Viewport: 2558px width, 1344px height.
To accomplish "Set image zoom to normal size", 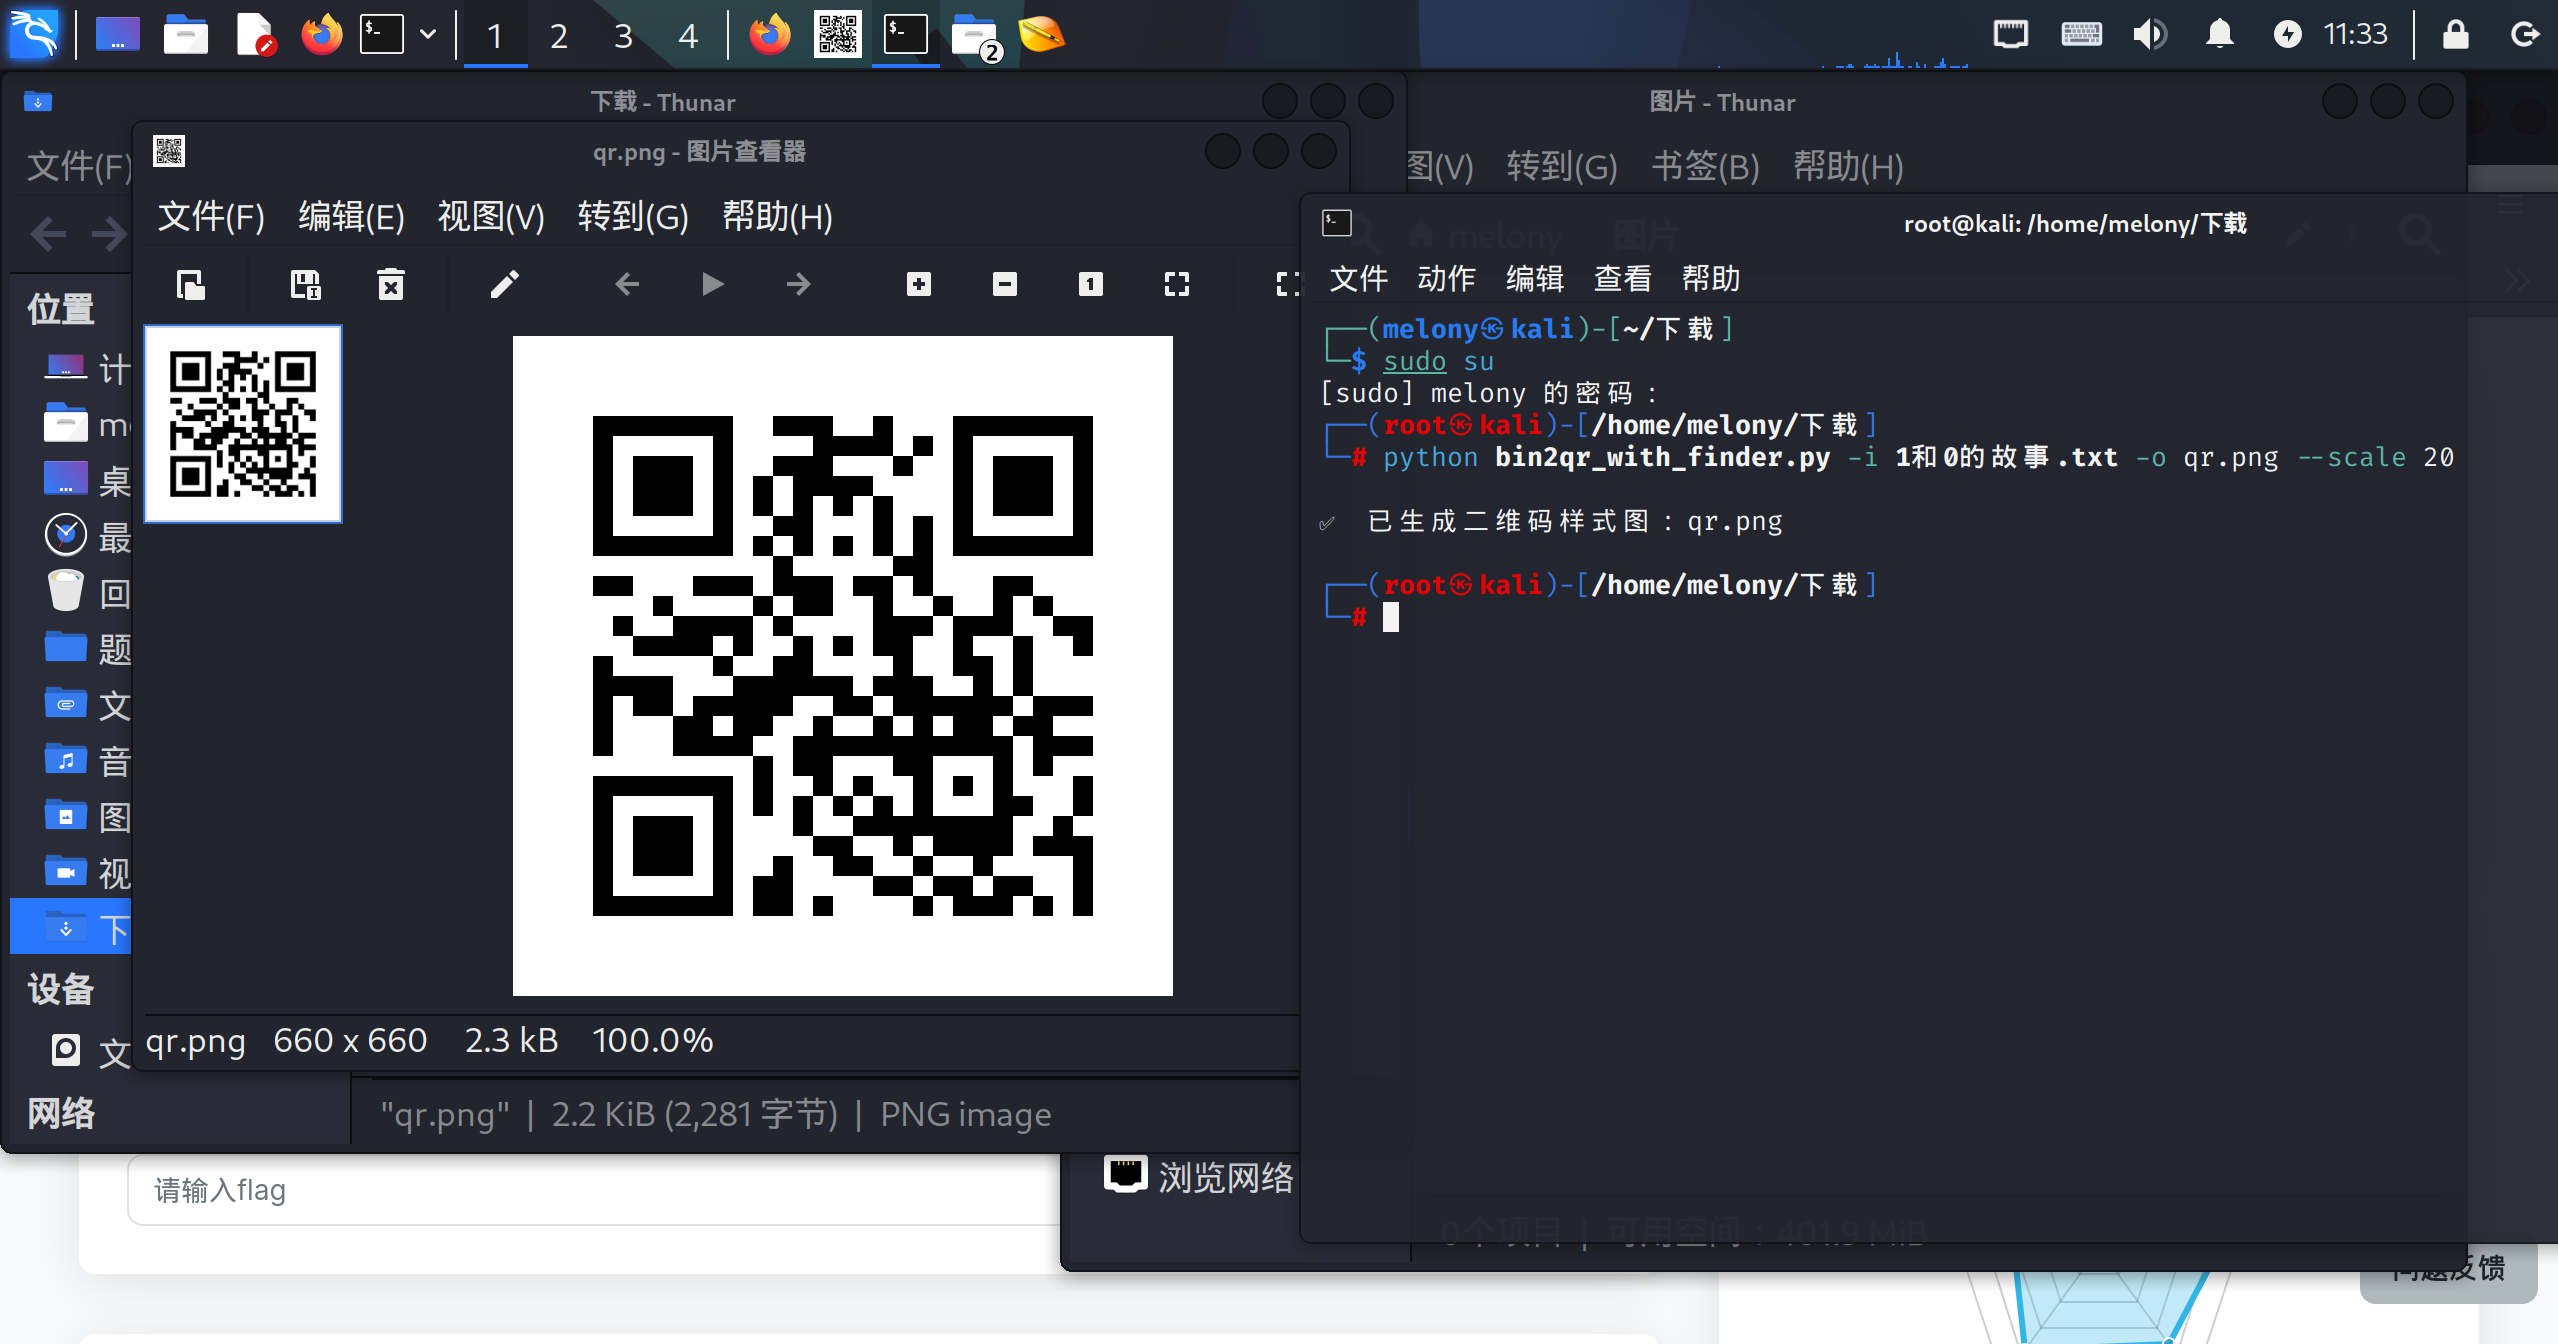I will 1091,285.
